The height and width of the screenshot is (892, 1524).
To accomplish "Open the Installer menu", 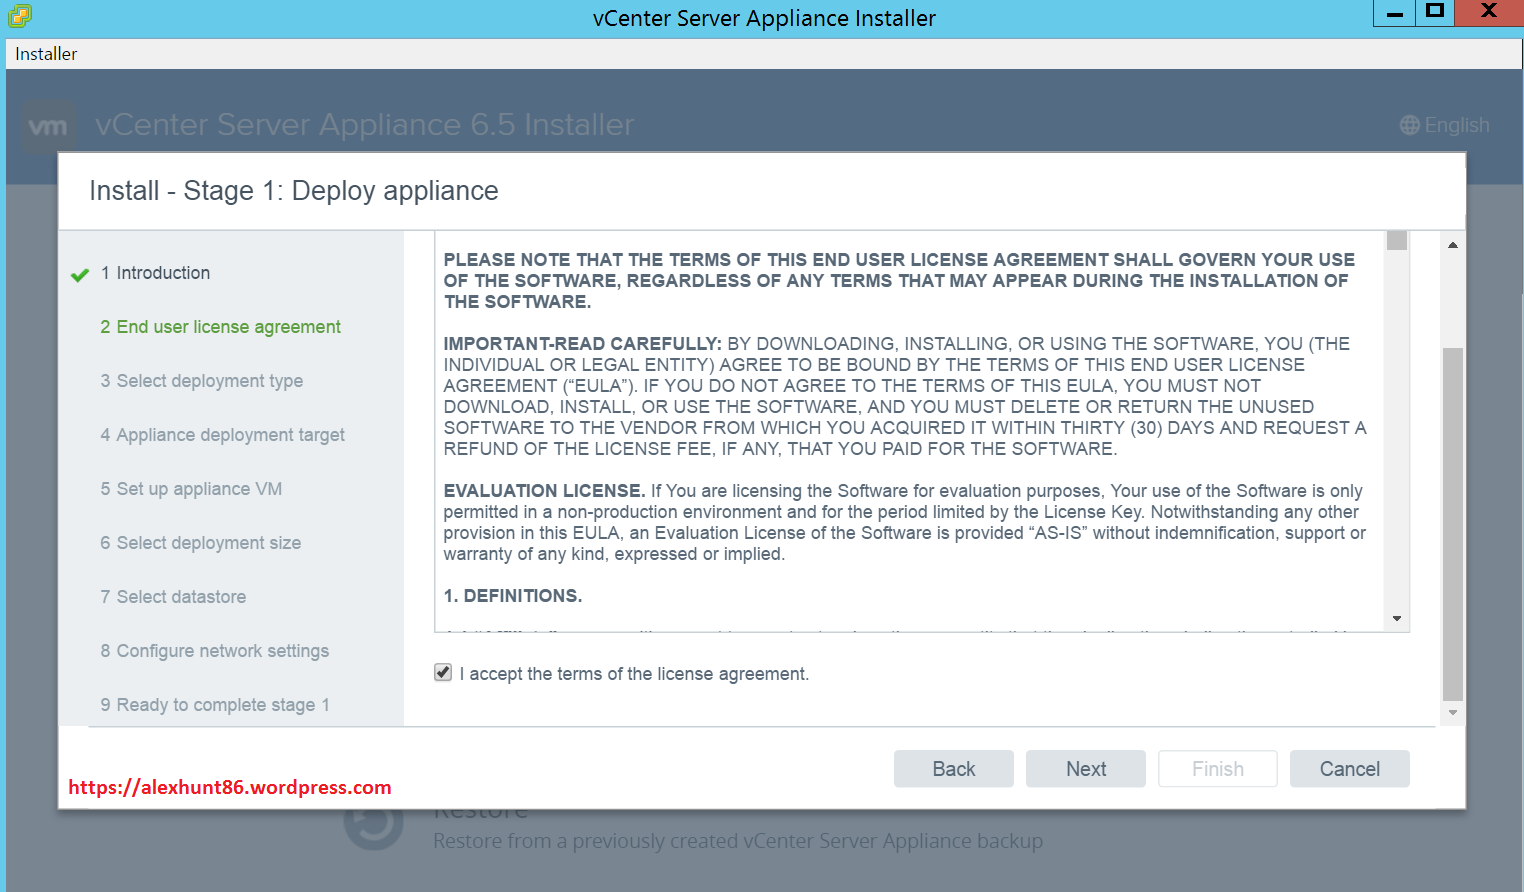I will click(46, 54).
